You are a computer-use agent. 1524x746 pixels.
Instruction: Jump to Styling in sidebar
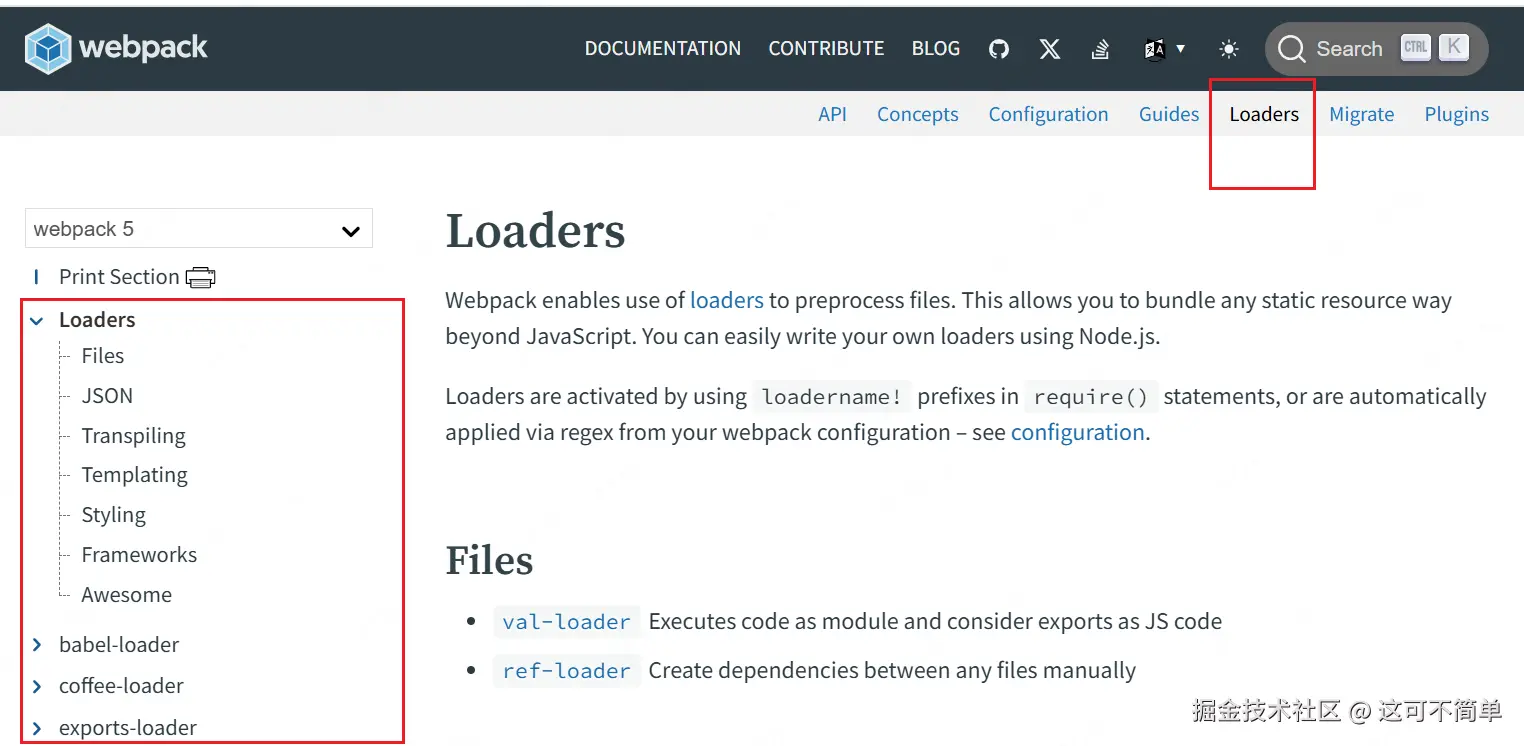point(114,515)
